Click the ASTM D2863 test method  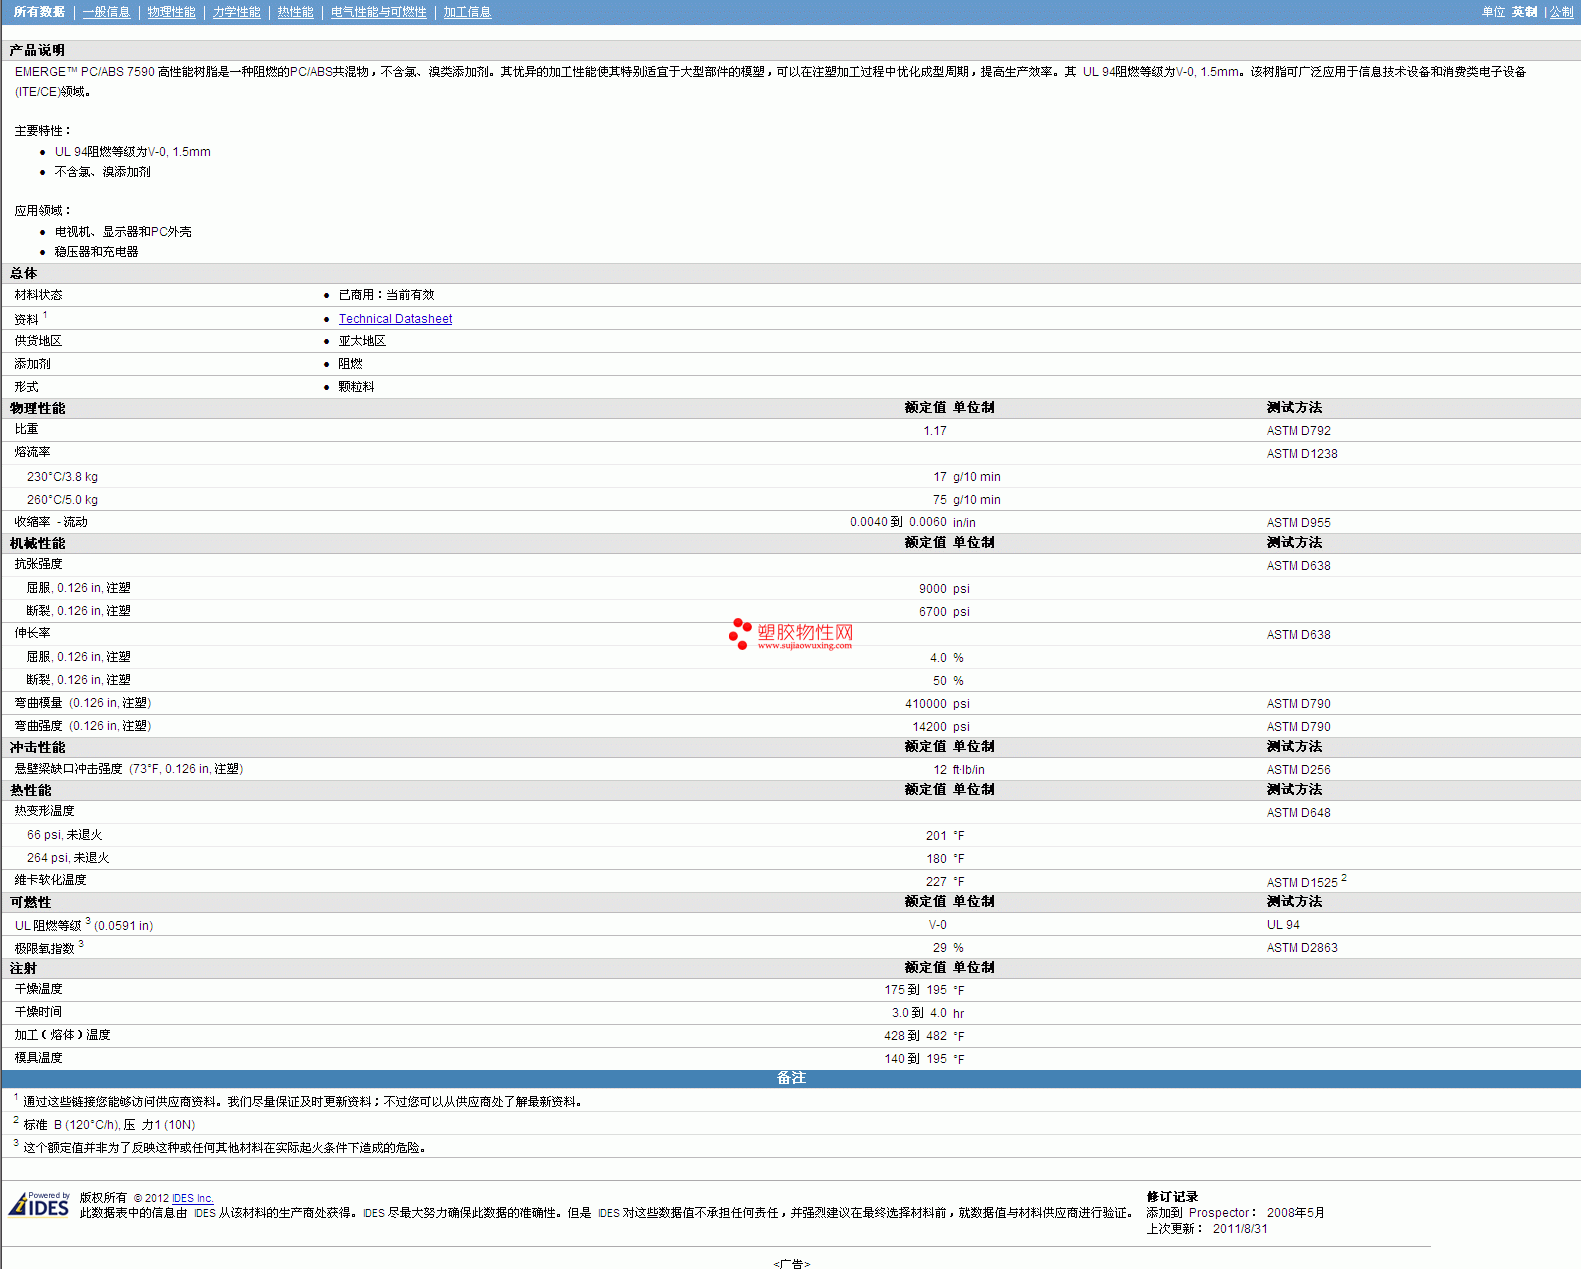click(x=1301, y=948)
